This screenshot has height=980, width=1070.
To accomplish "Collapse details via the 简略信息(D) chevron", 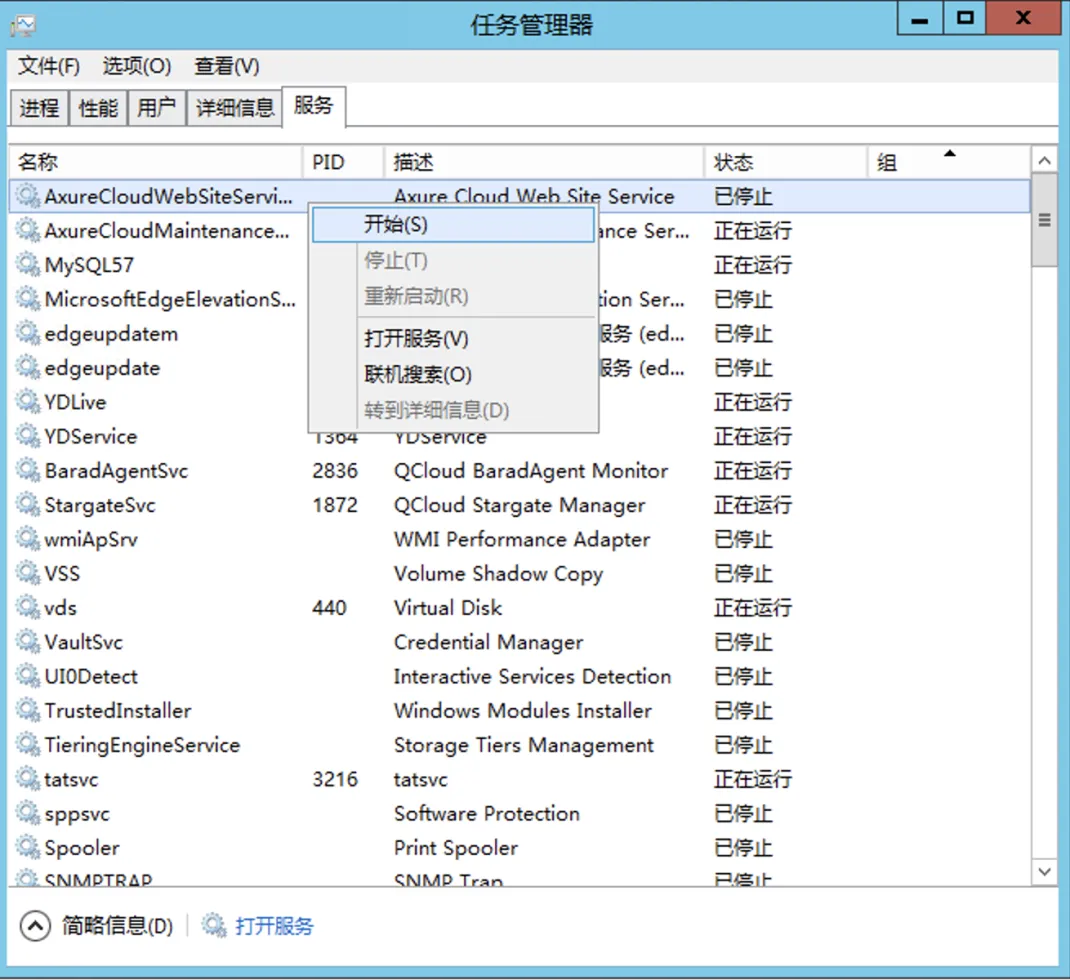I will pyautogui.click(x=37, y=926).
